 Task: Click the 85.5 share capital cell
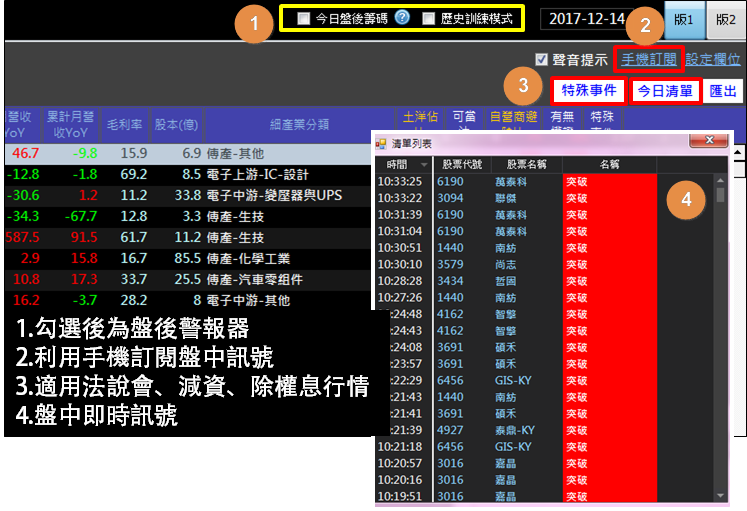click(x=187, y=258)
